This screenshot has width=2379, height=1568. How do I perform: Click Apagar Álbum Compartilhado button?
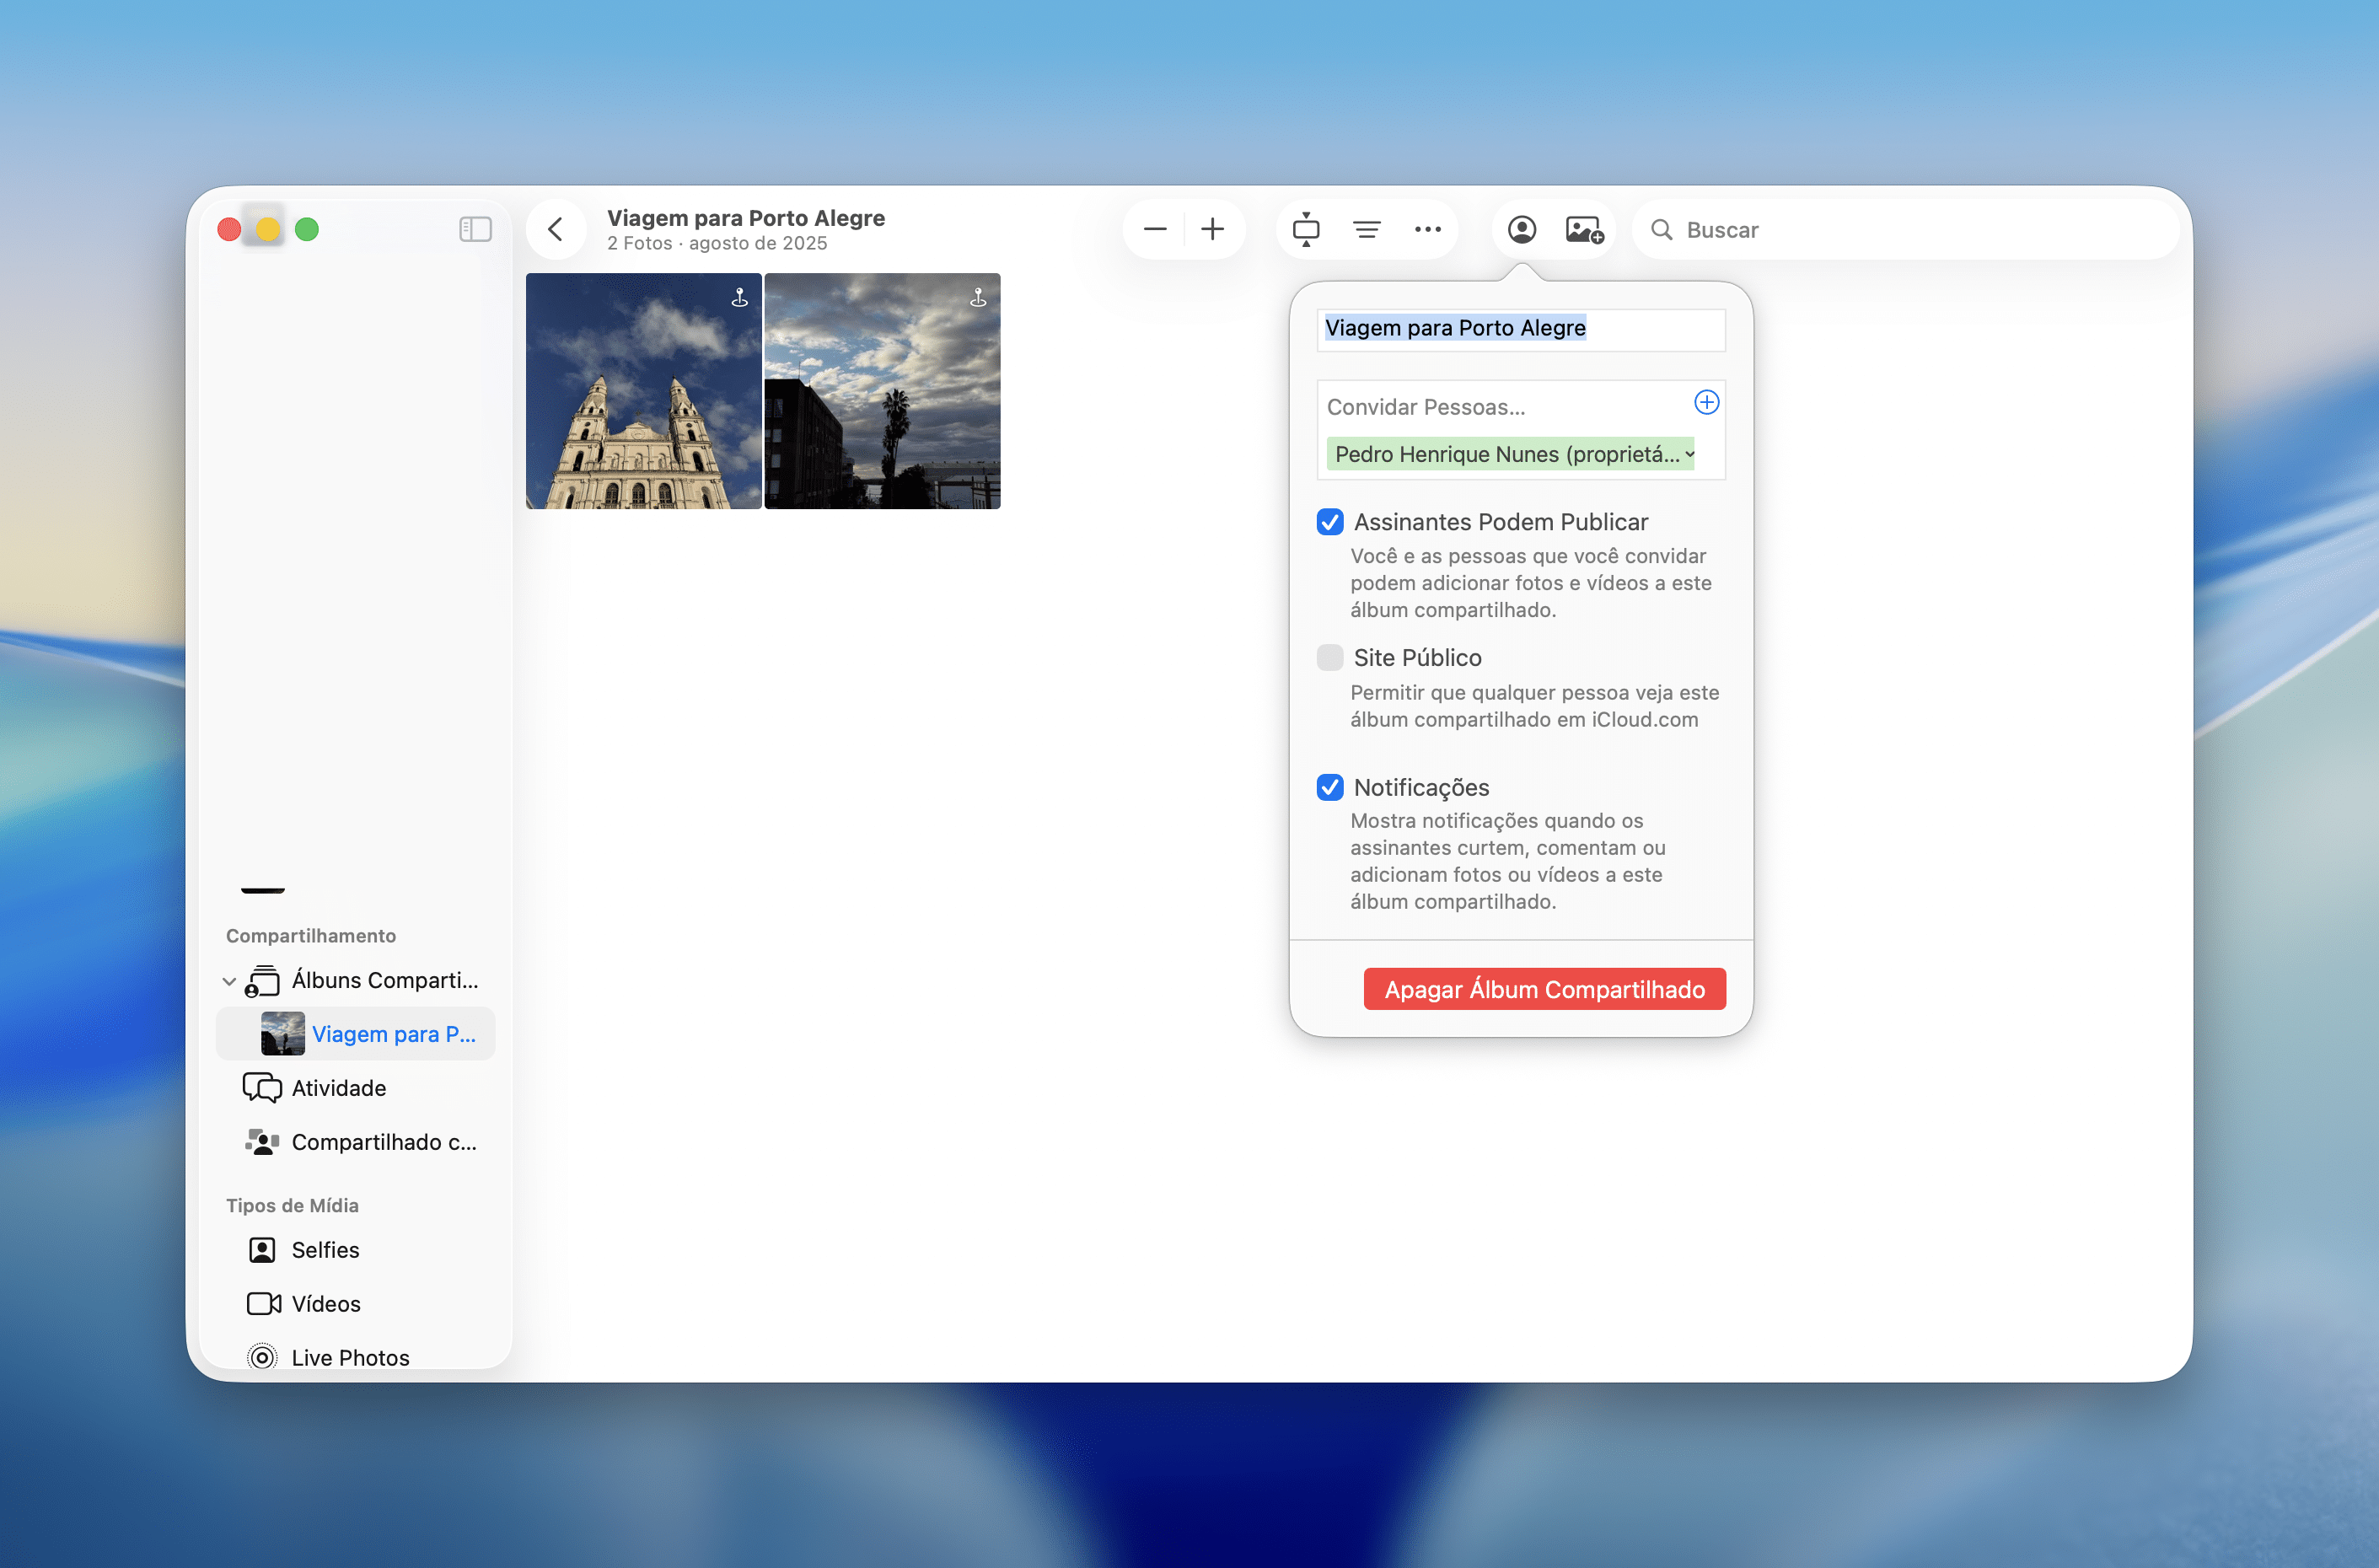(1544, 989)
